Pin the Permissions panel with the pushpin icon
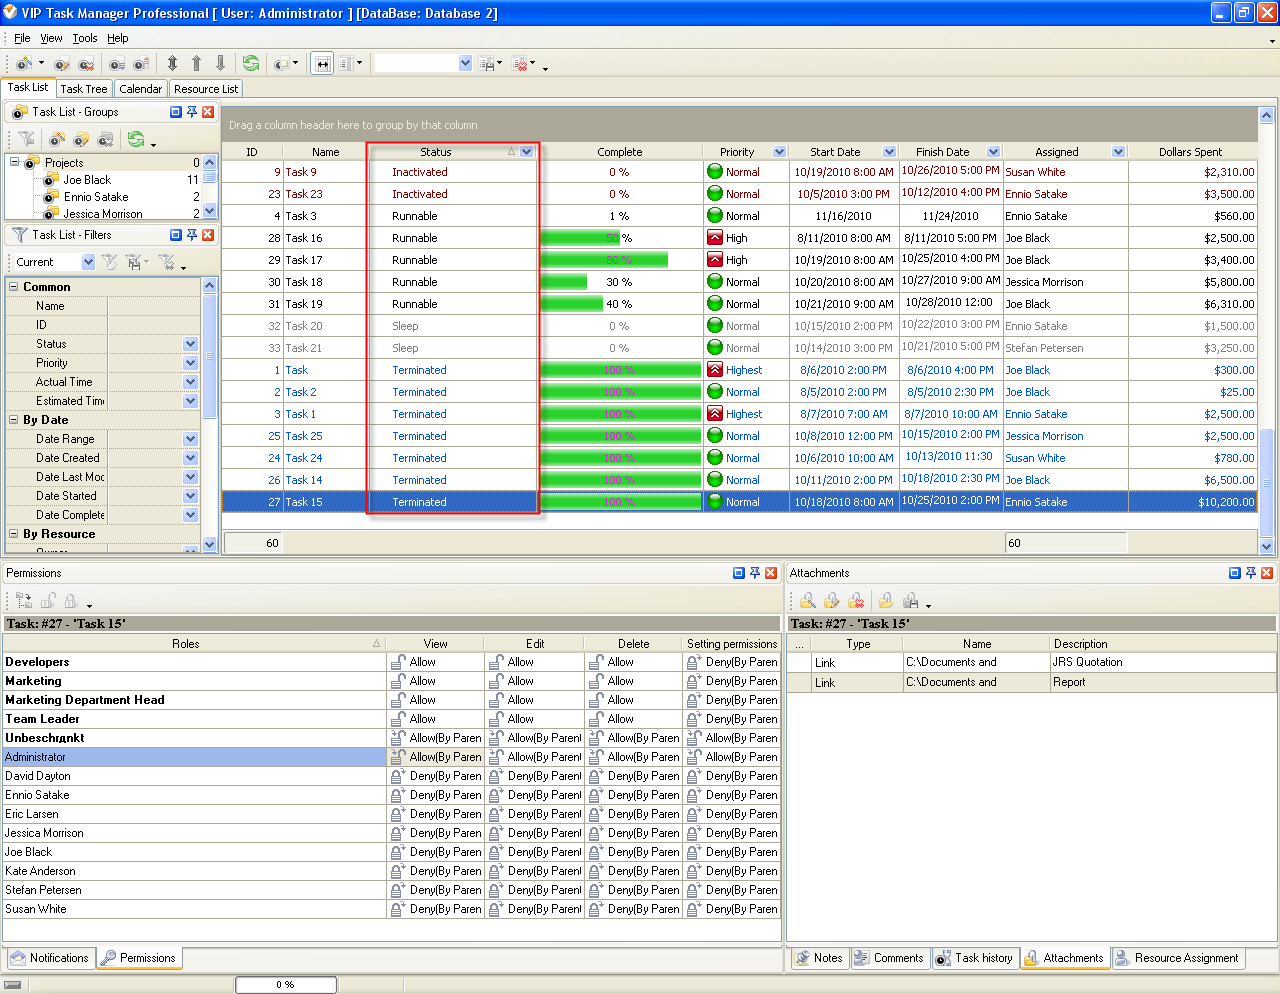Image resolution: width=1280 pixels, height=994 pixels. point(755,573)
